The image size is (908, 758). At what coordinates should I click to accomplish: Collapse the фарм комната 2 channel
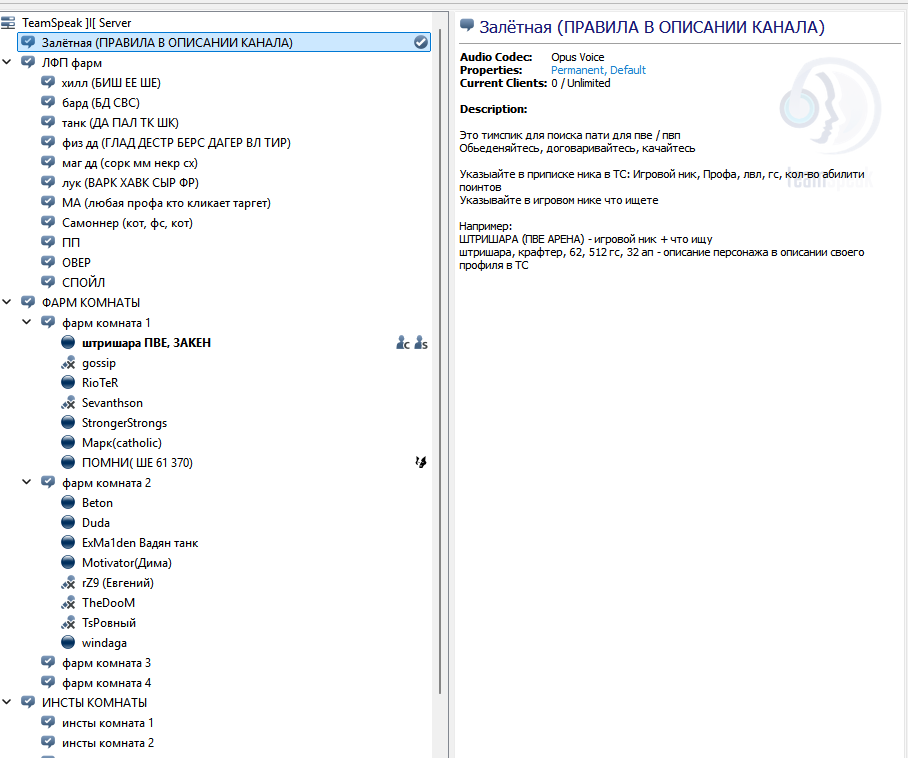click(27, 482)
